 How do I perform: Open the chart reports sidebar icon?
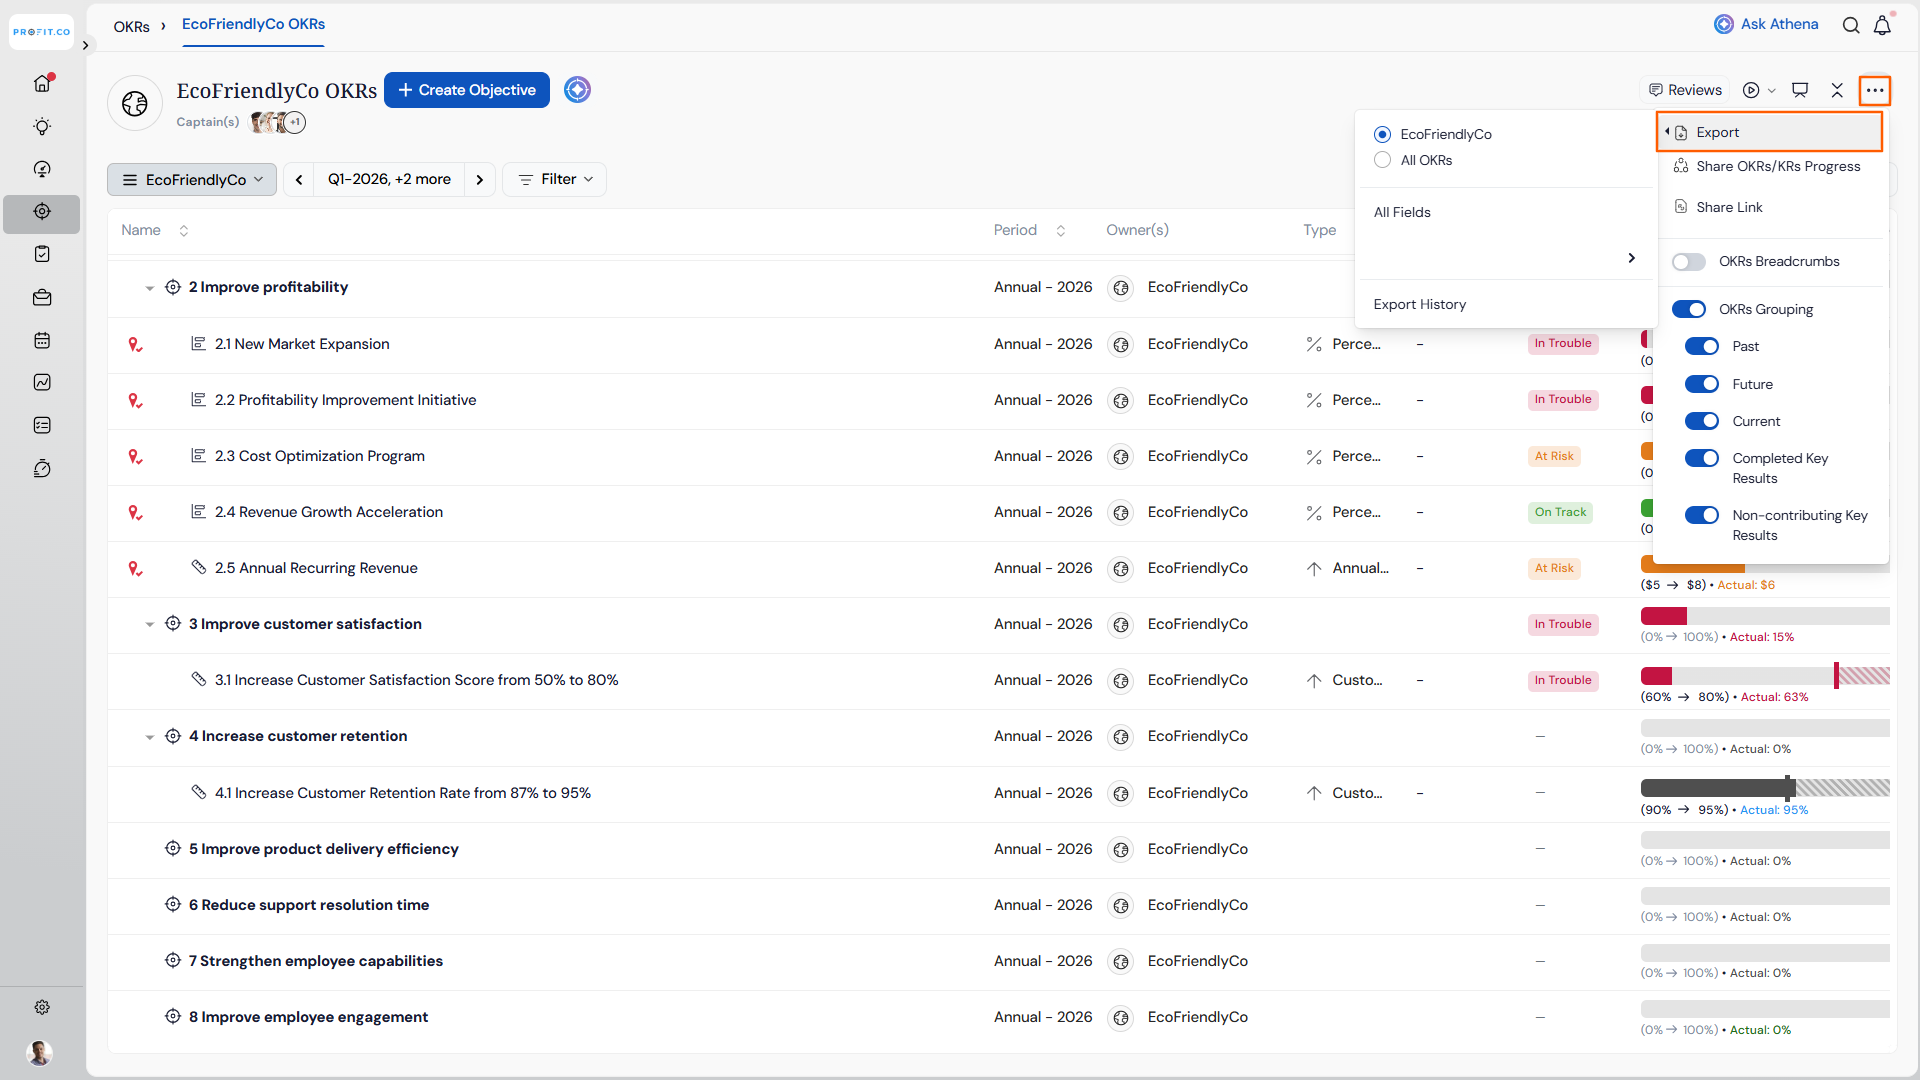pos(42,382)
